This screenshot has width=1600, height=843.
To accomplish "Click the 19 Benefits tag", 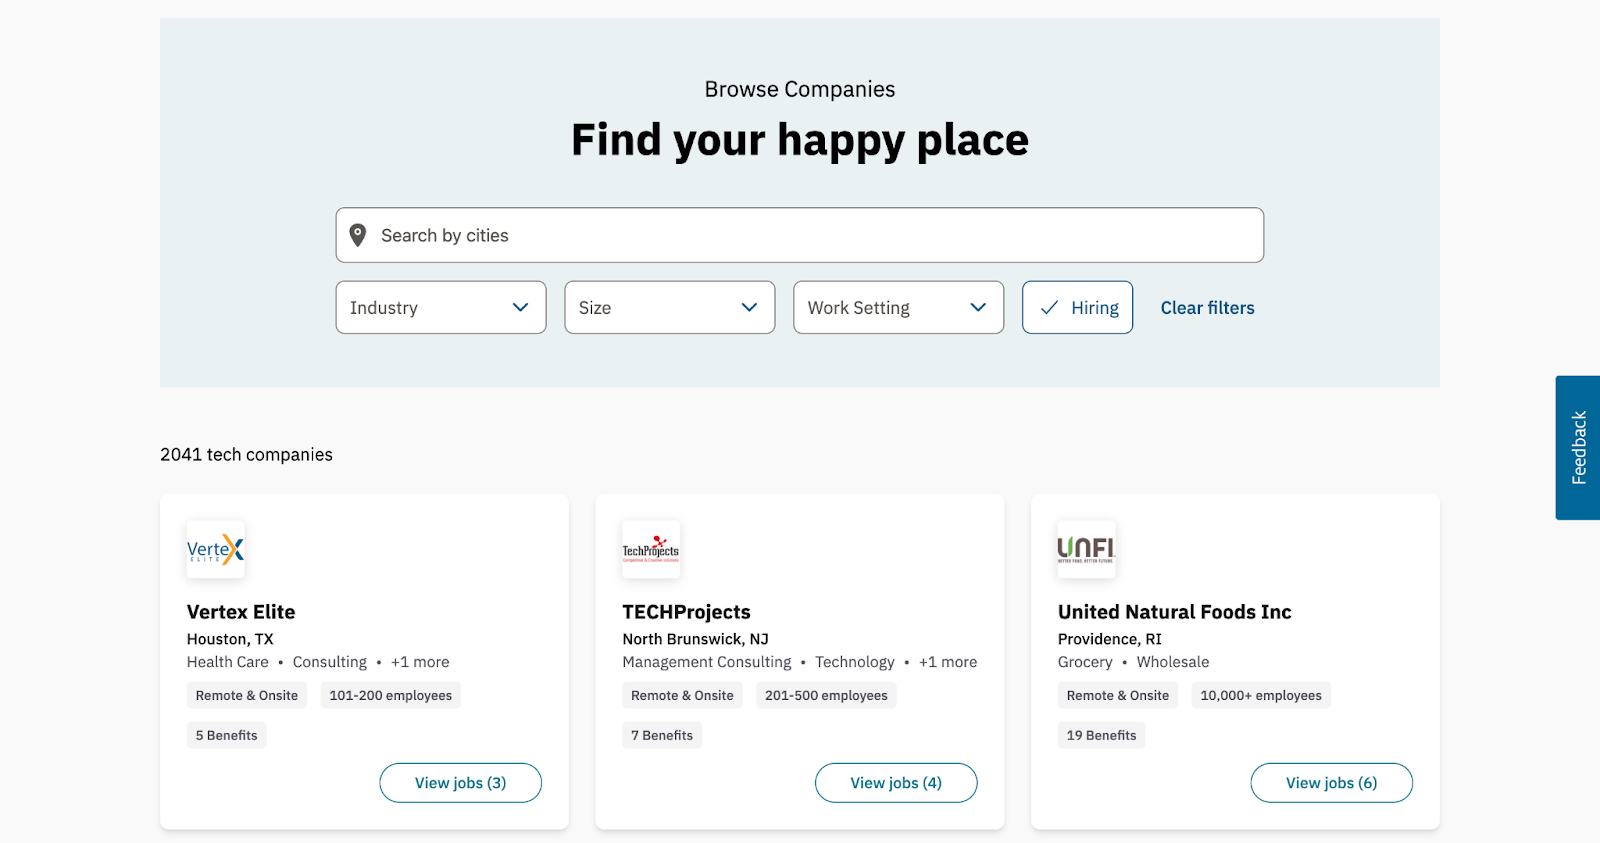I will (x=1101, y=736).
